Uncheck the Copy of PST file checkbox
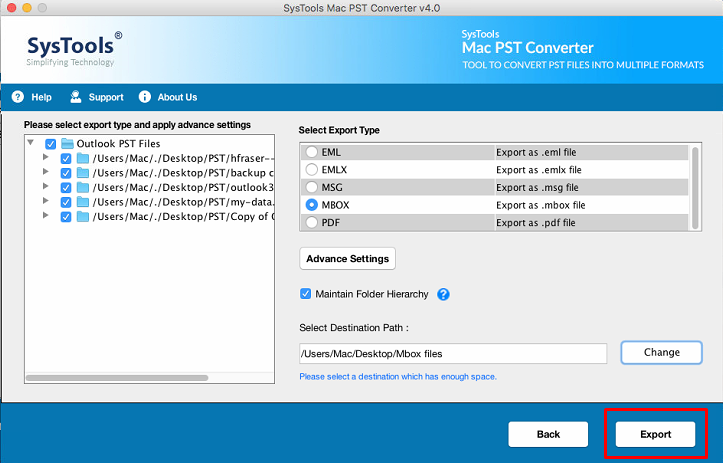This screenshot has height=463, width=723. coord(66,217)
